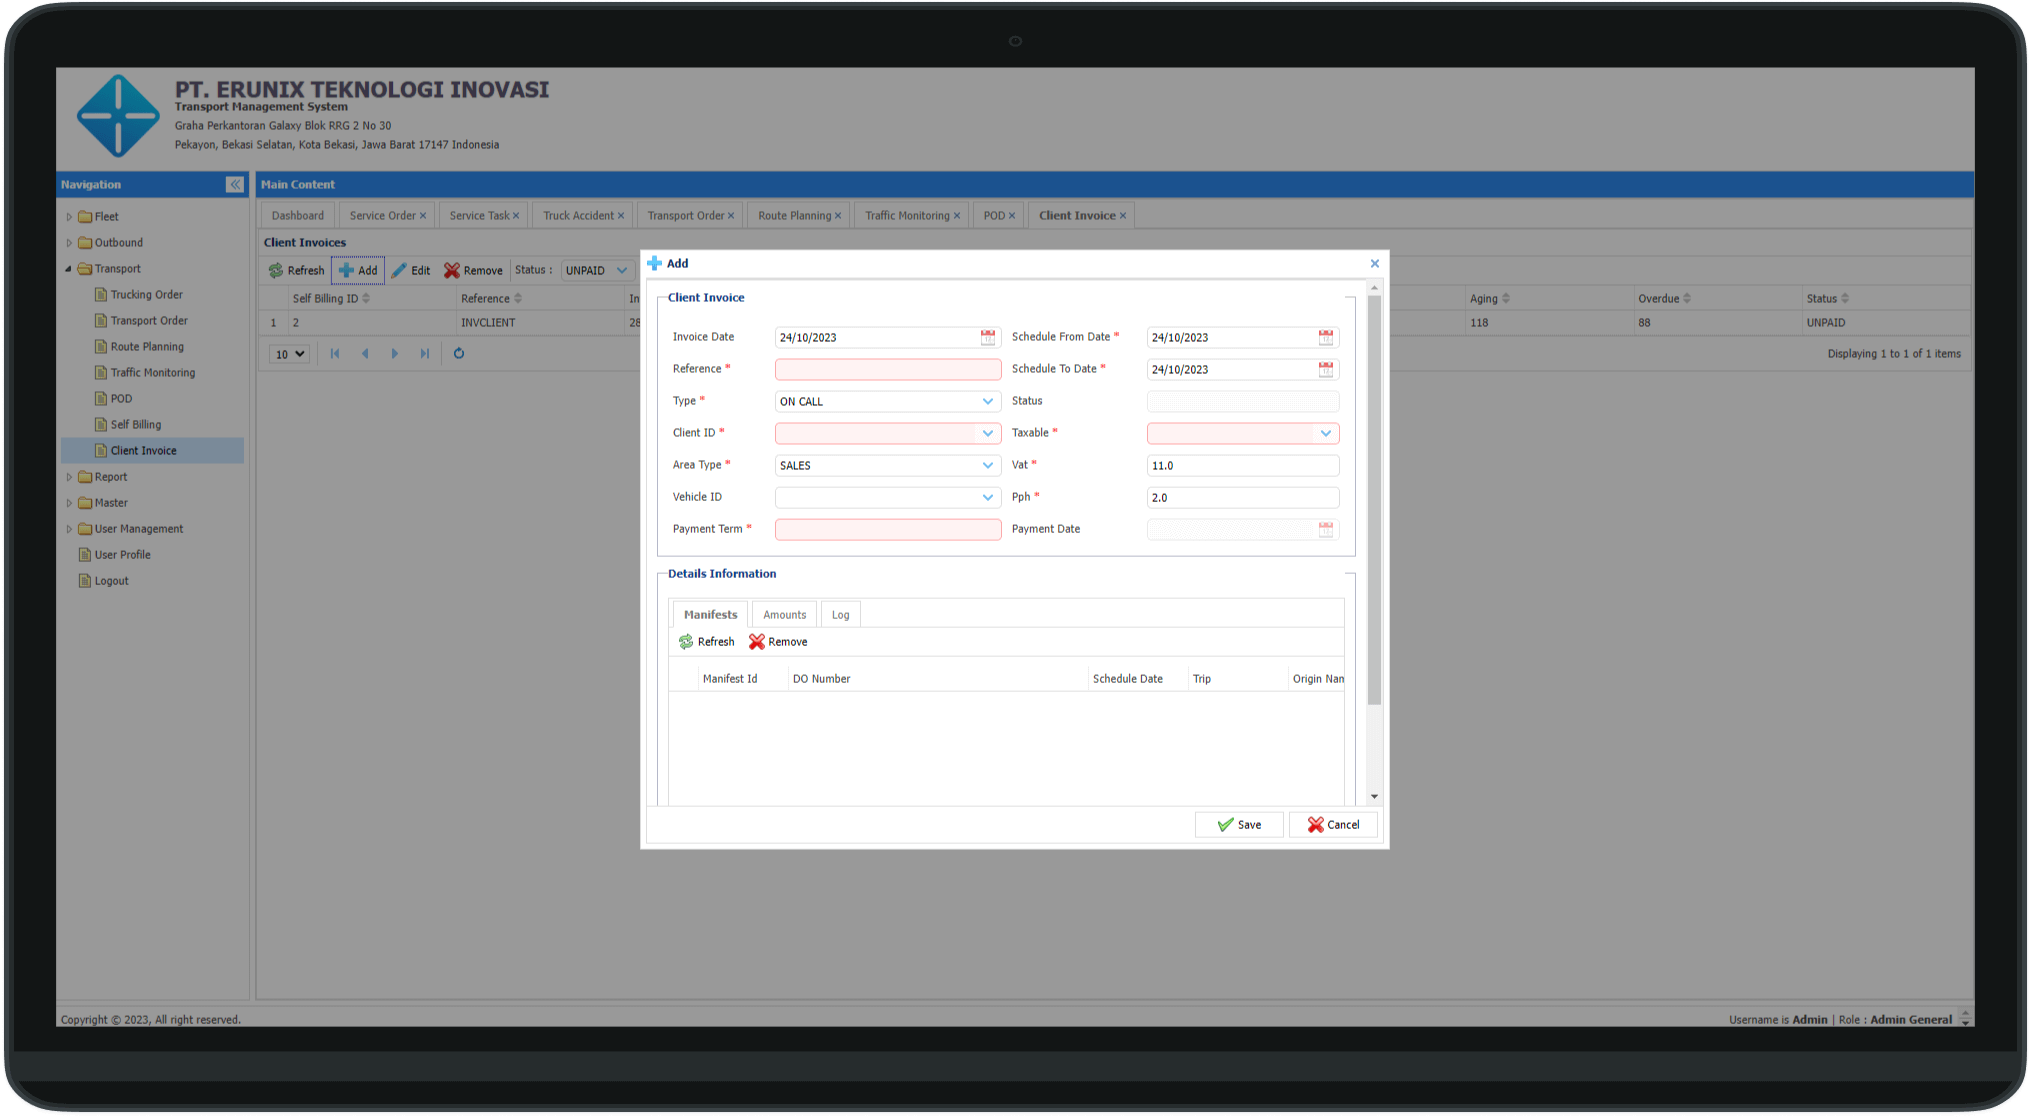Open the Payment Date calendar picker
Image resolution: width=2031 pixels, height=1118 pixels.
1326,530
